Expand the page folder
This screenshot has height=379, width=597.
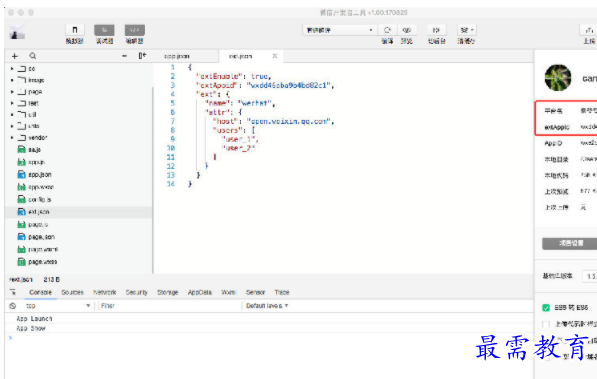[x=12, y=92]
